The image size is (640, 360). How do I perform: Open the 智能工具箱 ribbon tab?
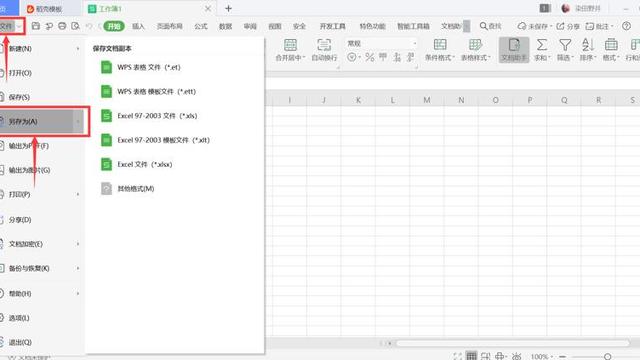413,26
